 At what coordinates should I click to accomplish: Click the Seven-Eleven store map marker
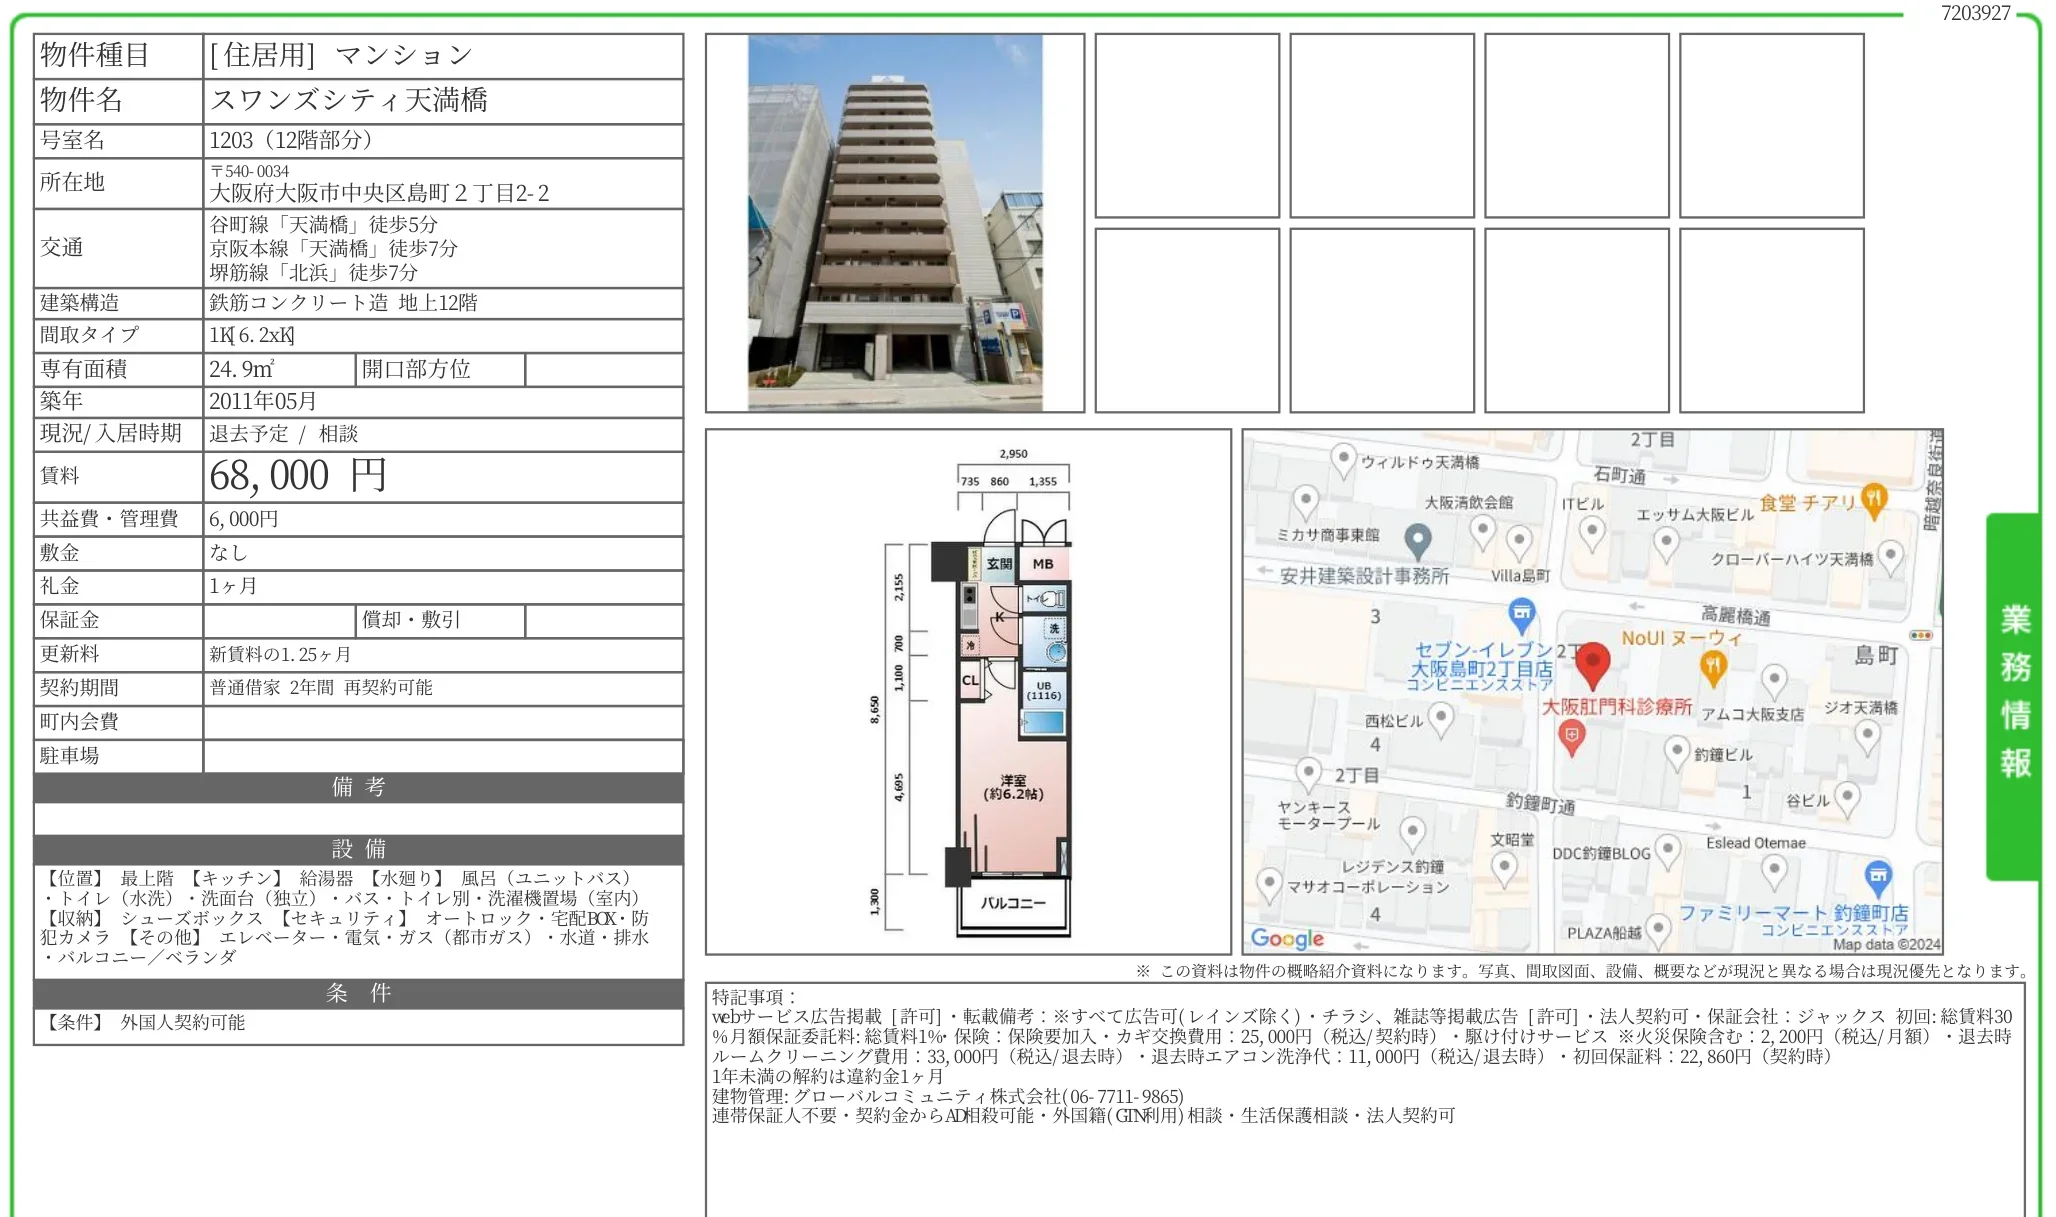click(1521, 612)
